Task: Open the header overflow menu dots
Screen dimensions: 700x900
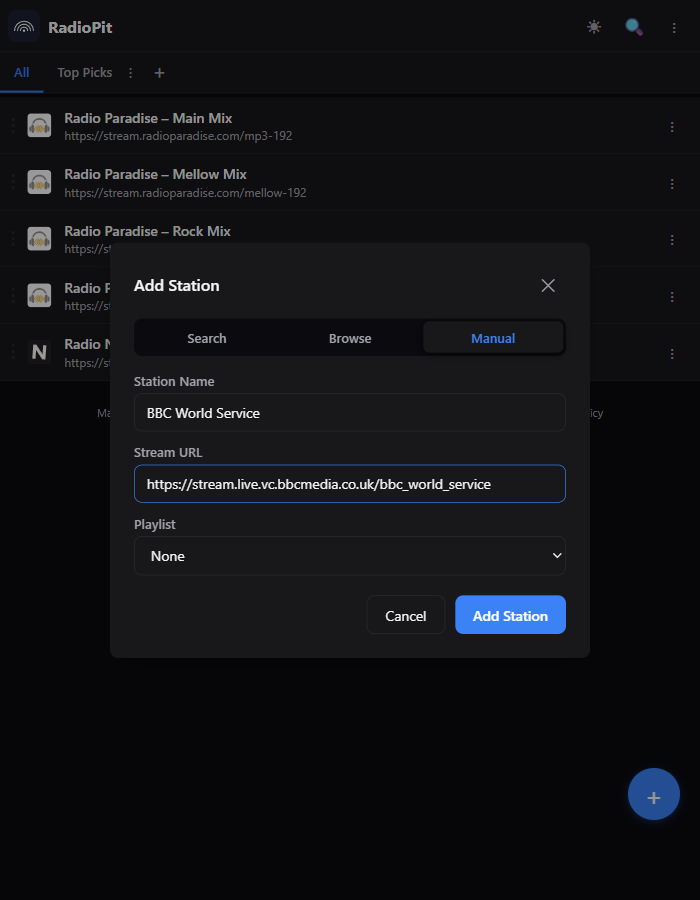Action: (674, 28)
